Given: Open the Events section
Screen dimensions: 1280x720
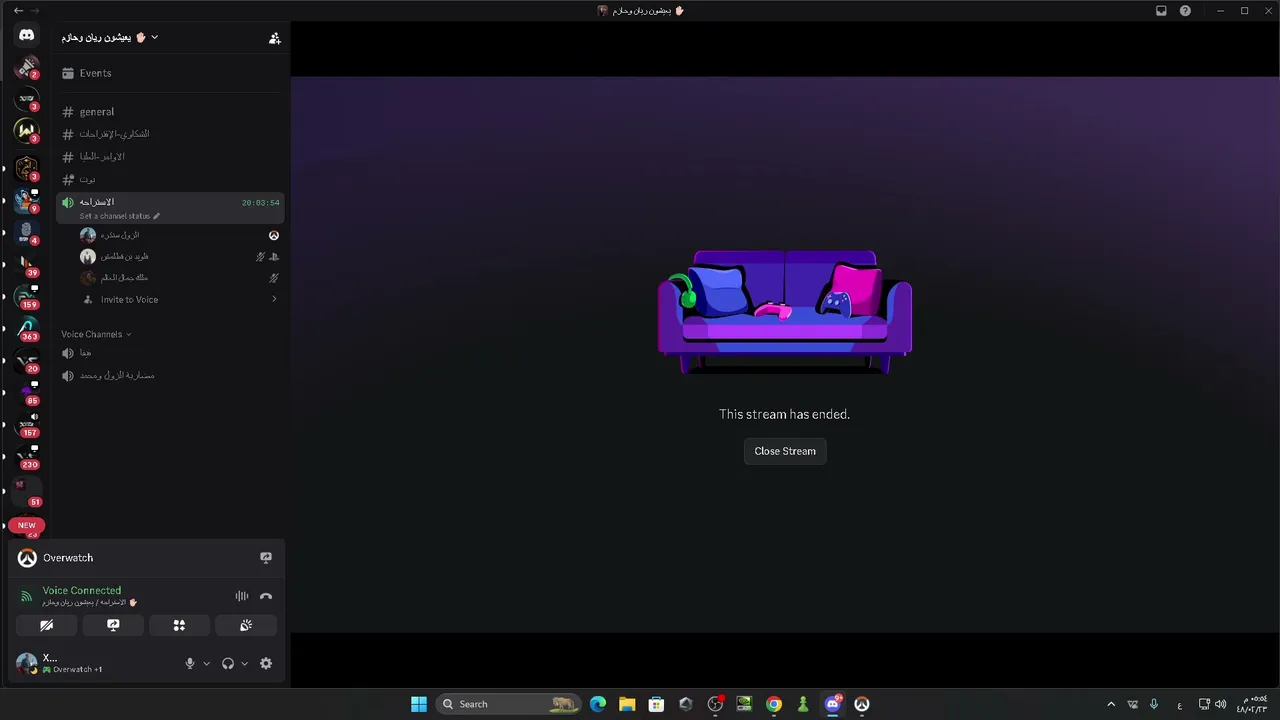Looking at the screenshot, I should (x=170, y=73).
